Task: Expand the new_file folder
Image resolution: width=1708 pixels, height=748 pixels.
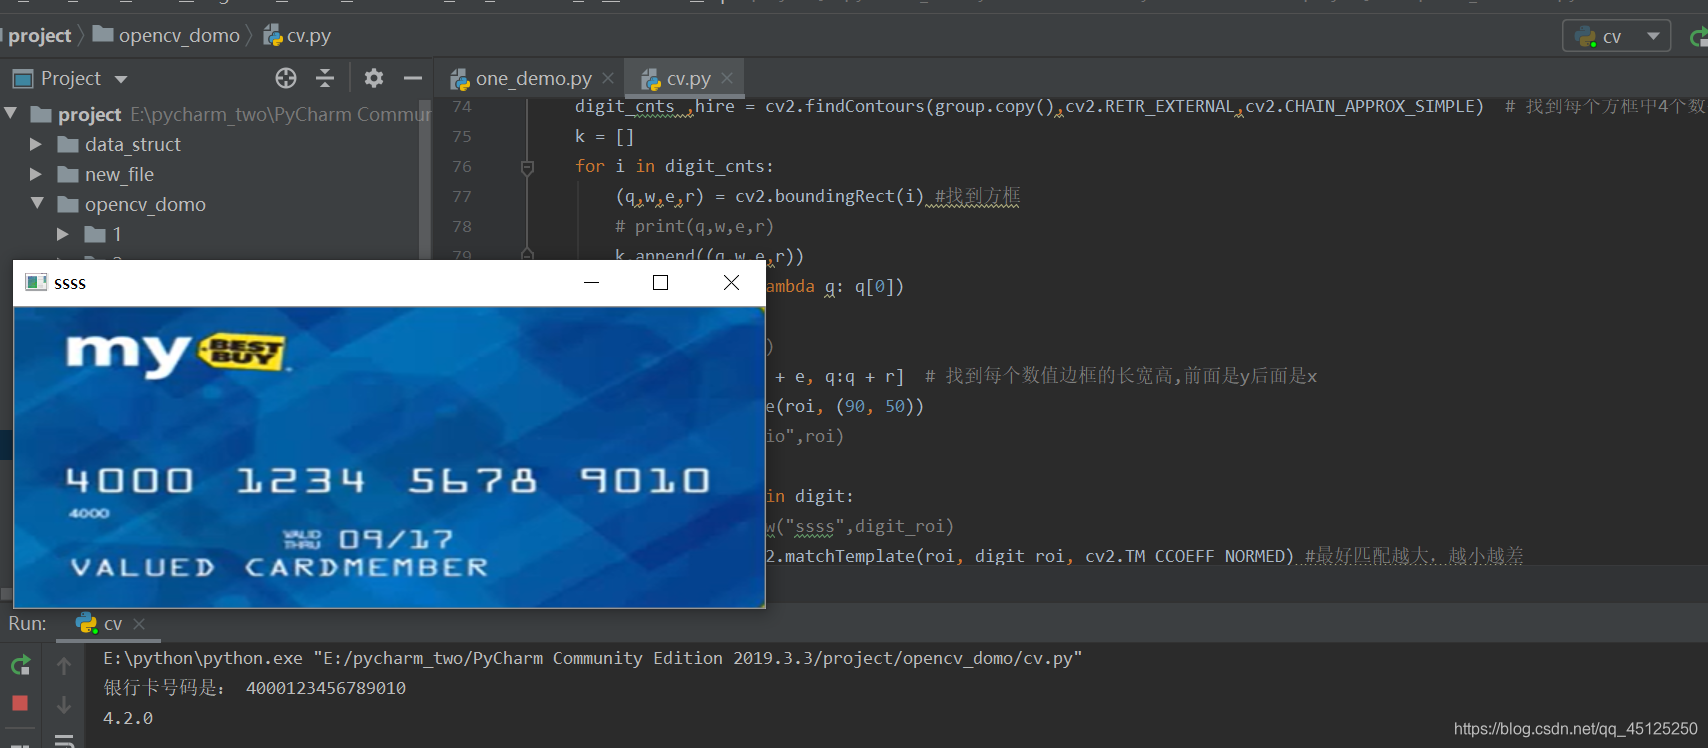Action: pyautogui.click(x=36, y=174)
